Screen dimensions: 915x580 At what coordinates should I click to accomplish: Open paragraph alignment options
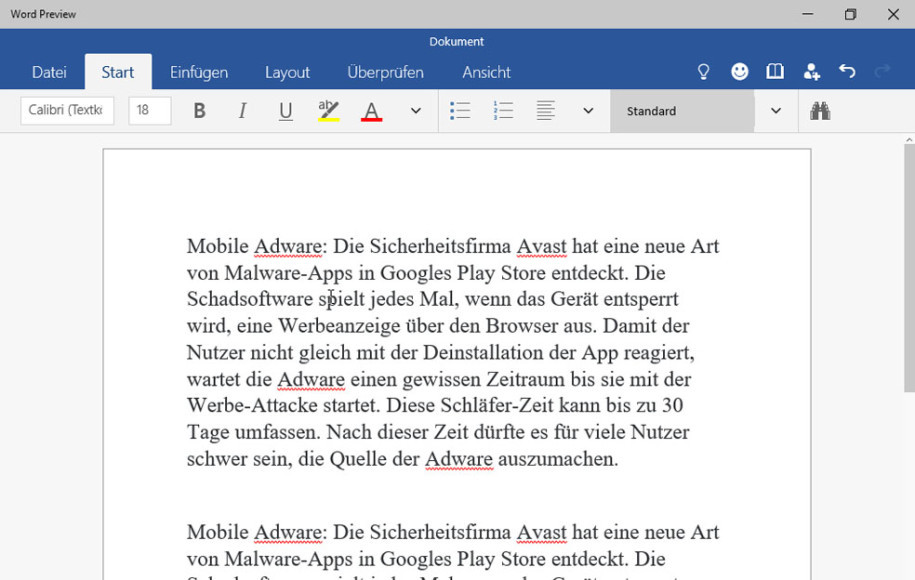pyautogui.click(x=546, y=110)
